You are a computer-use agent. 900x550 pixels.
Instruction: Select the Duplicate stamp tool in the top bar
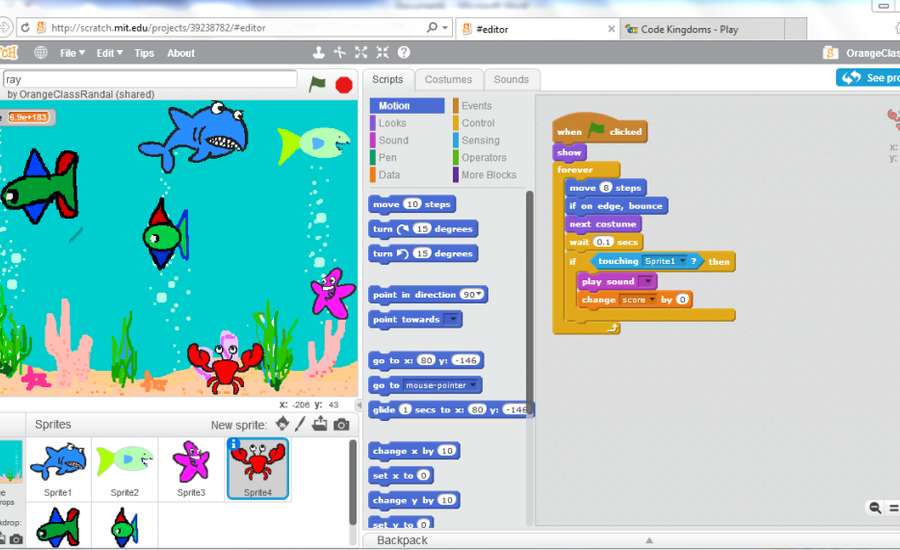(x=319, y=53)
